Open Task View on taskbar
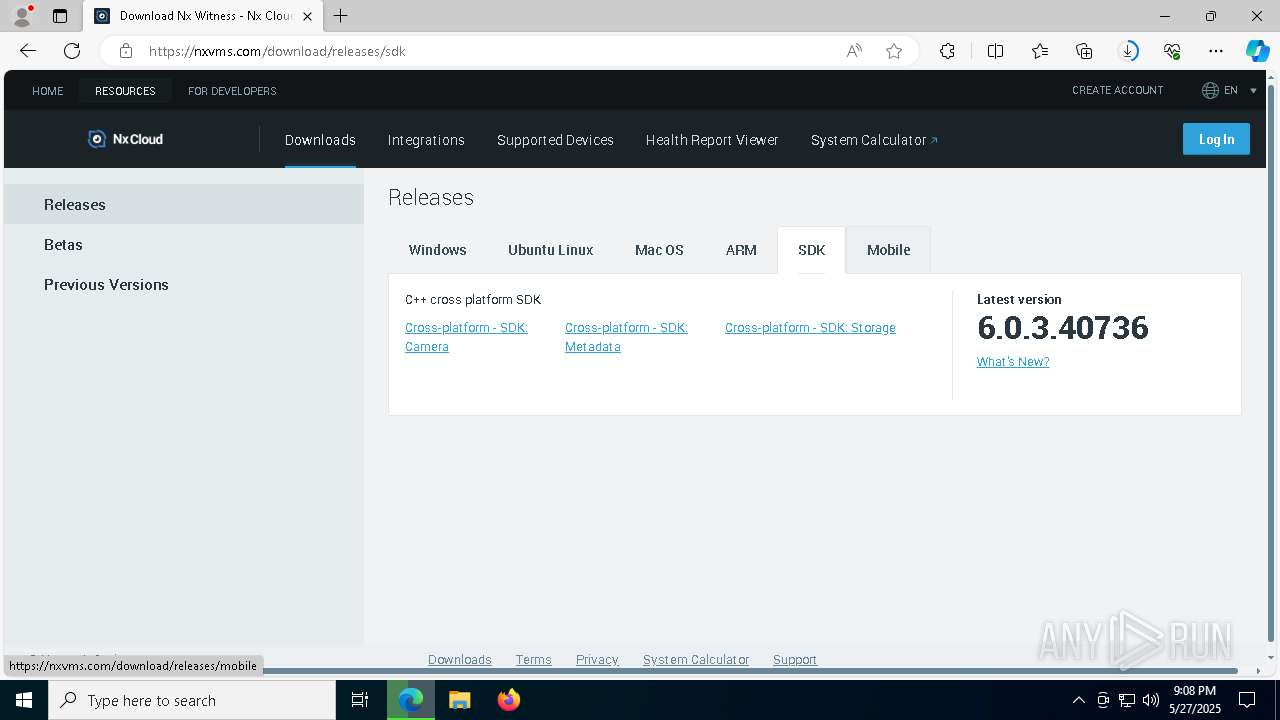Screen dimensions: 1280x720 pos(360,700)
